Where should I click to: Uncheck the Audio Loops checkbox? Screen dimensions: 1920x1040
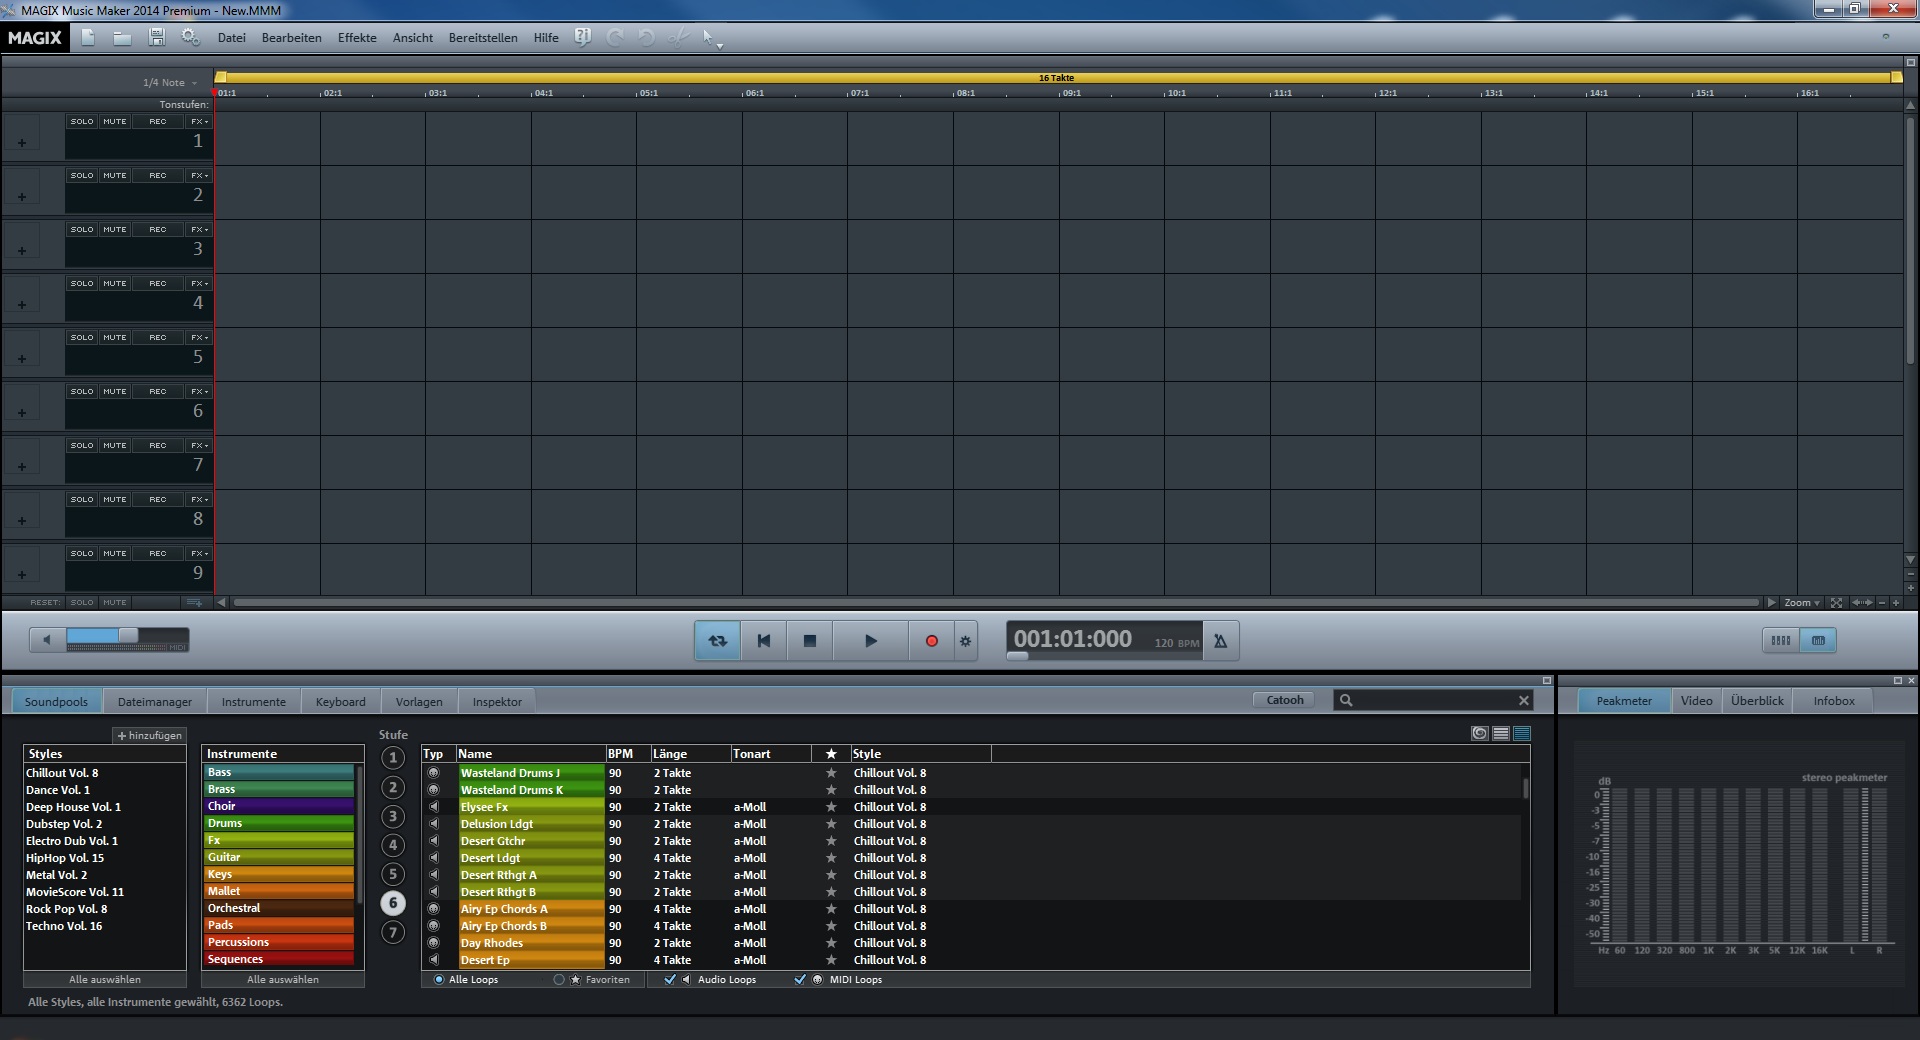pyautogui.click(x=670, y=980)
